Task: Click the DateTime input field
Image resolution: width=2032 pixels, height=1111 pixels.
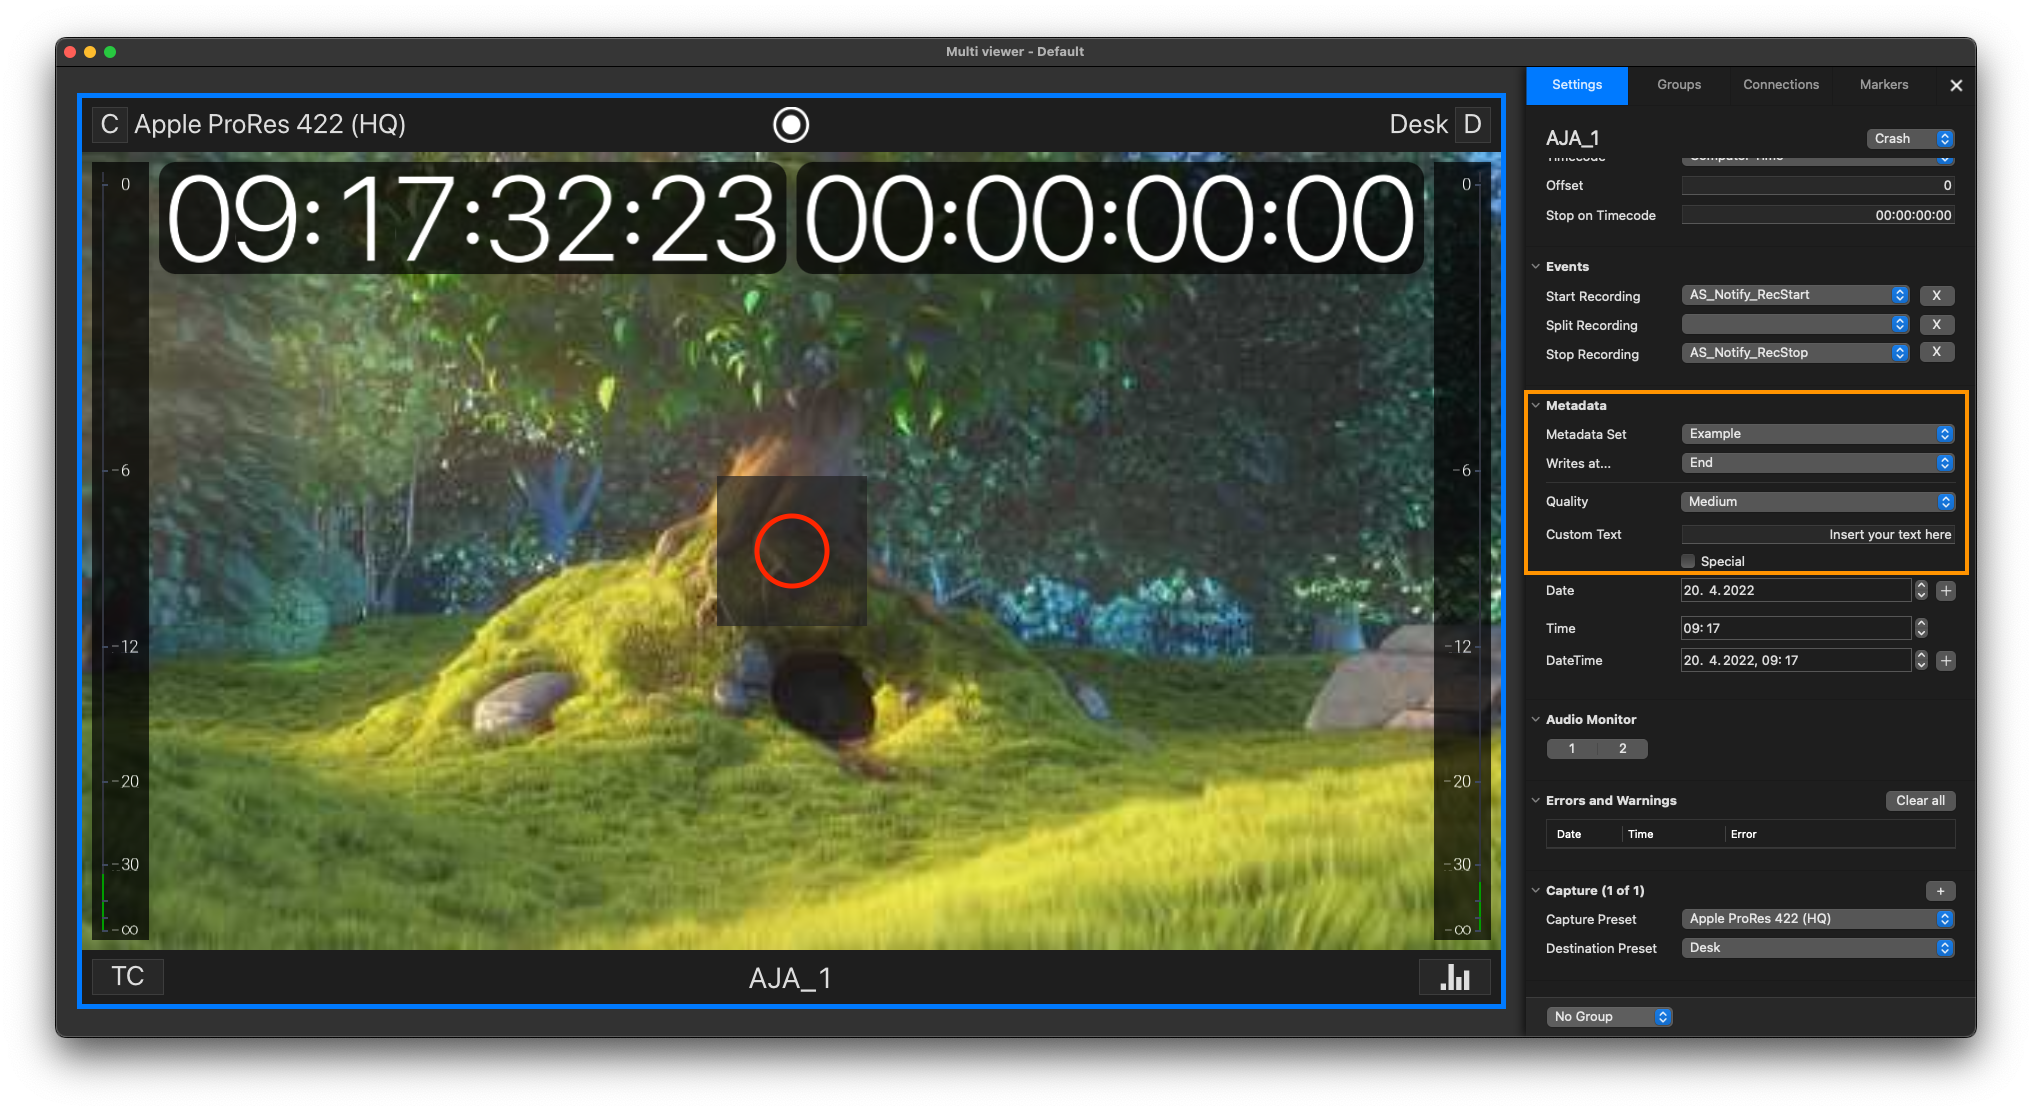Action: pyautogui.click(x=1796, y=661)
